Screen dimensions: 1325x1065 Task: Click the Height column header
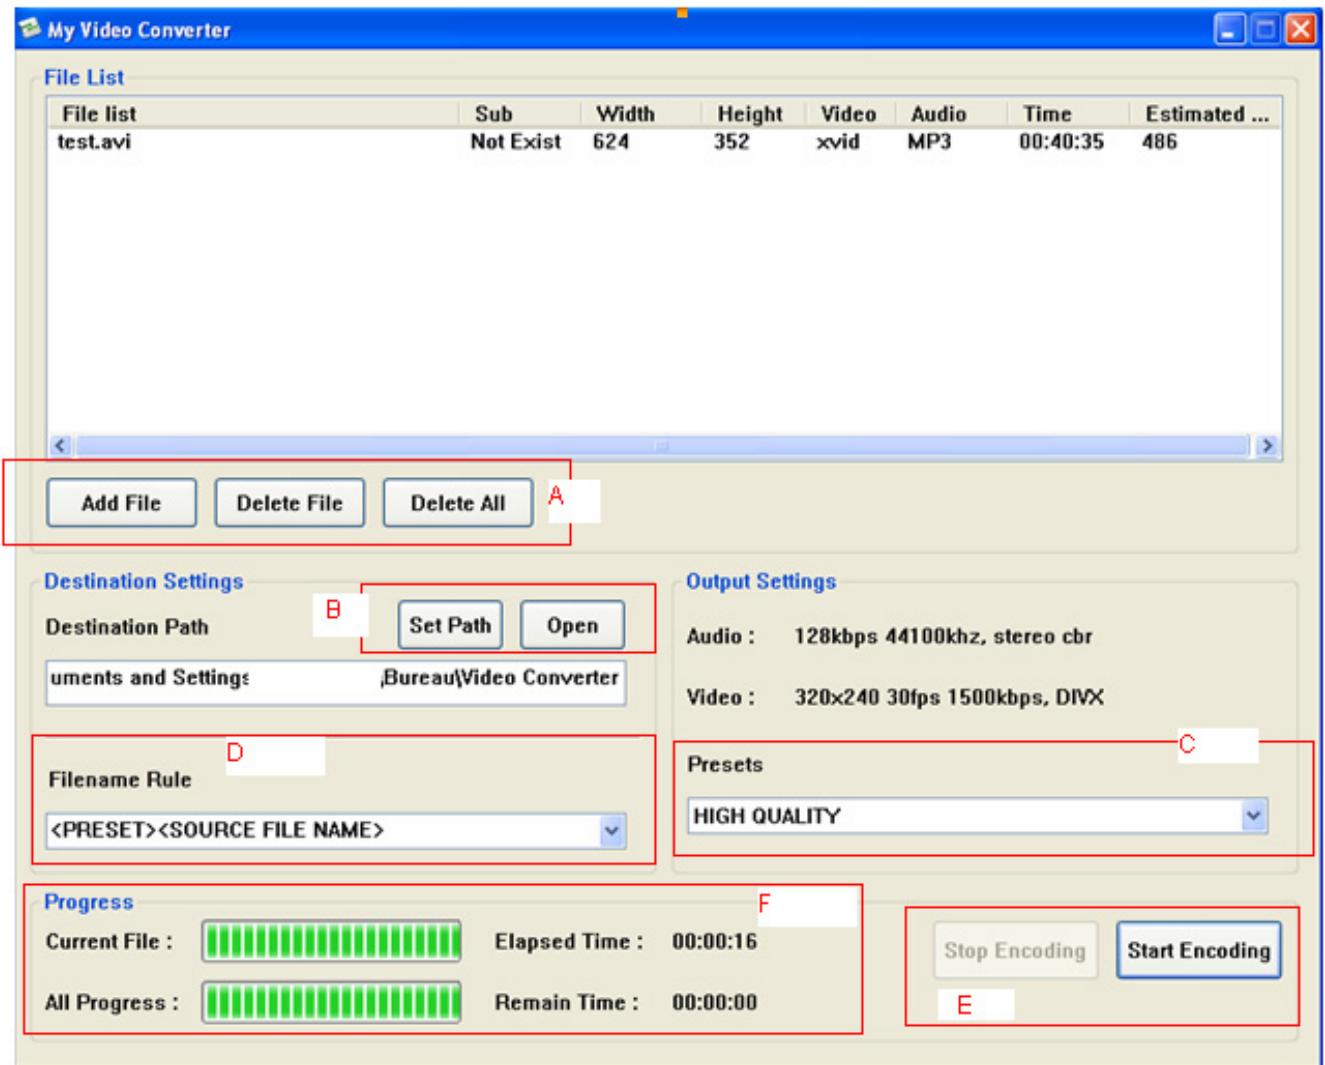click(753, 114)
